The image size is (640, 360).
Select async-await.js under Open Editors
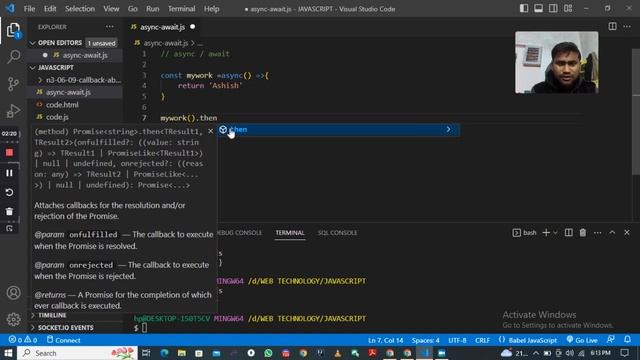click(75, 55)
